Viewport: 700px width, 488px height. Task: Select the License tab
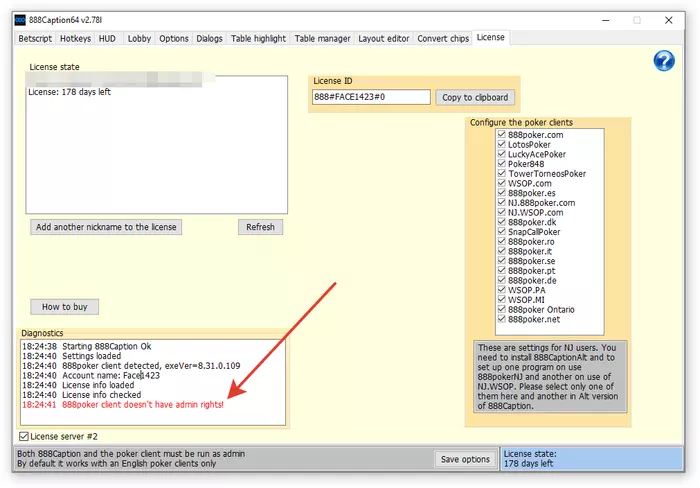point(490,38)
